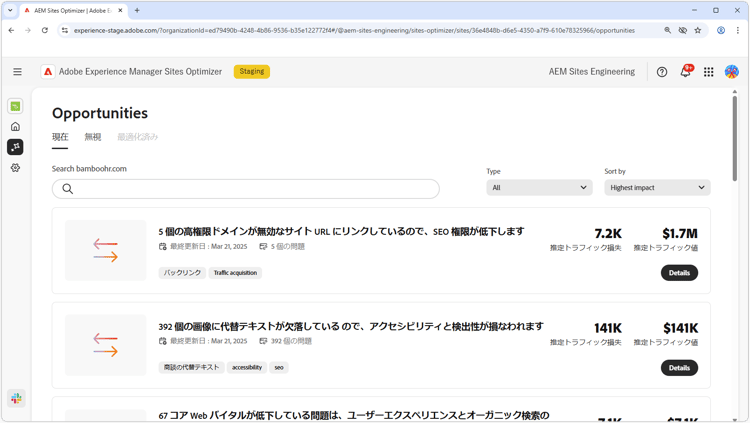The width and height of the screenshot is (750, 423).
Task: Open the Sort by Highest impact dropdown
Action: [657, 188]
